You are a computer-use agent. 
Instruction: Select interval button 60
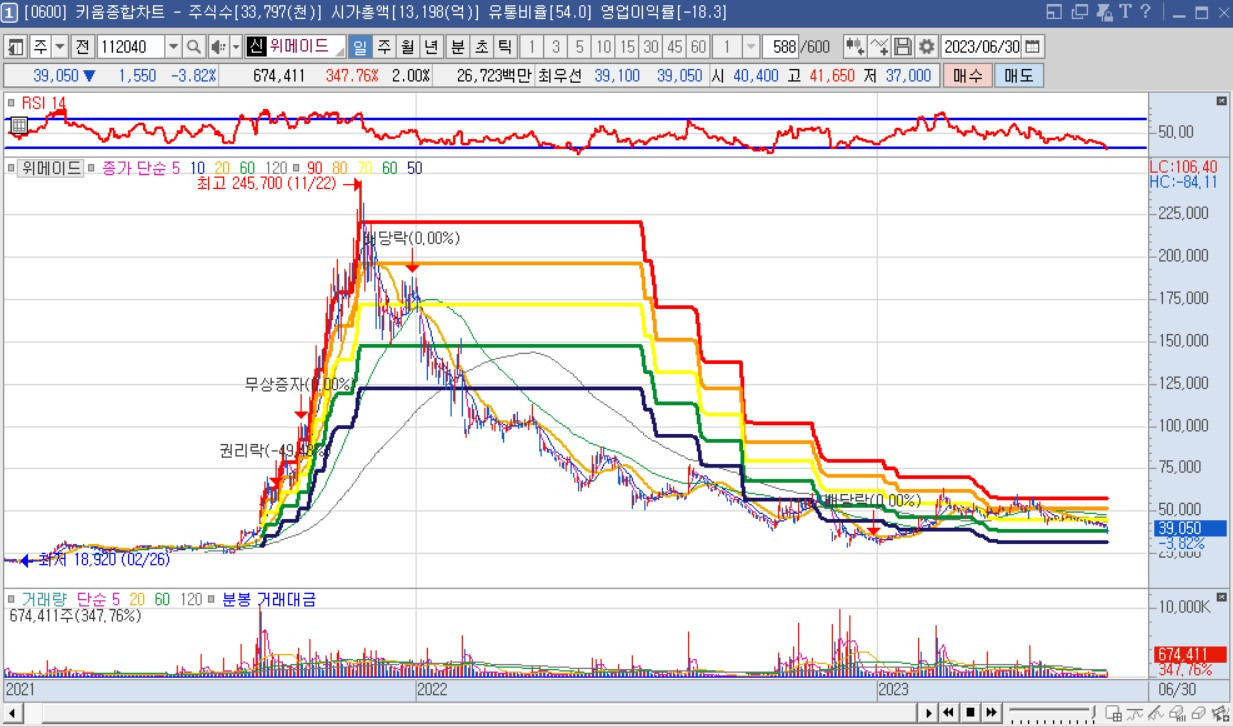coord(698,47)
